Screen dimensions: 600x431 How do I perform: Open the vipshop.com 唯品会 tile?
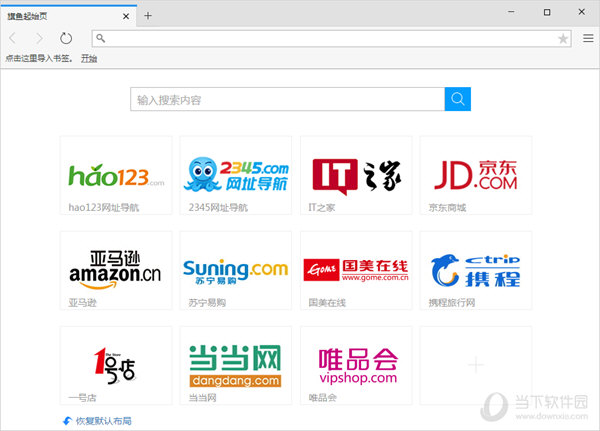pyautogui.click(x=356, y=366)
